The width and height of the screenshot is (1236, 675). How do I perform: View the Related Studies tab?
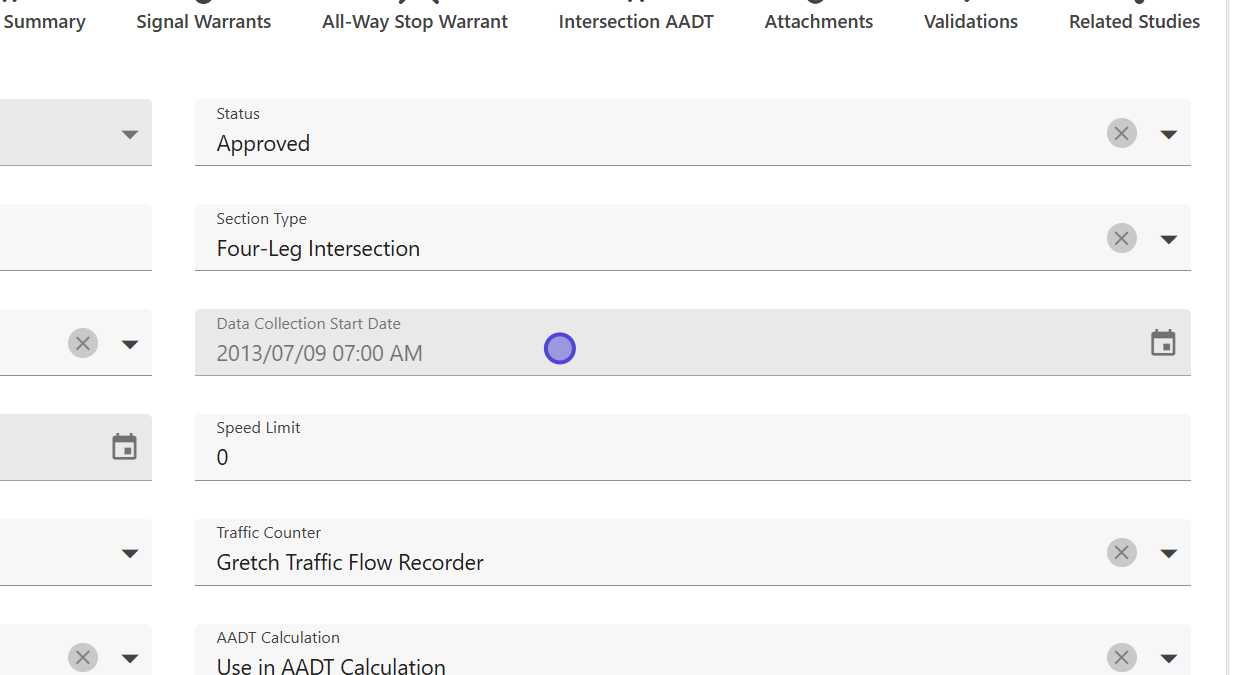[1134, 22]
